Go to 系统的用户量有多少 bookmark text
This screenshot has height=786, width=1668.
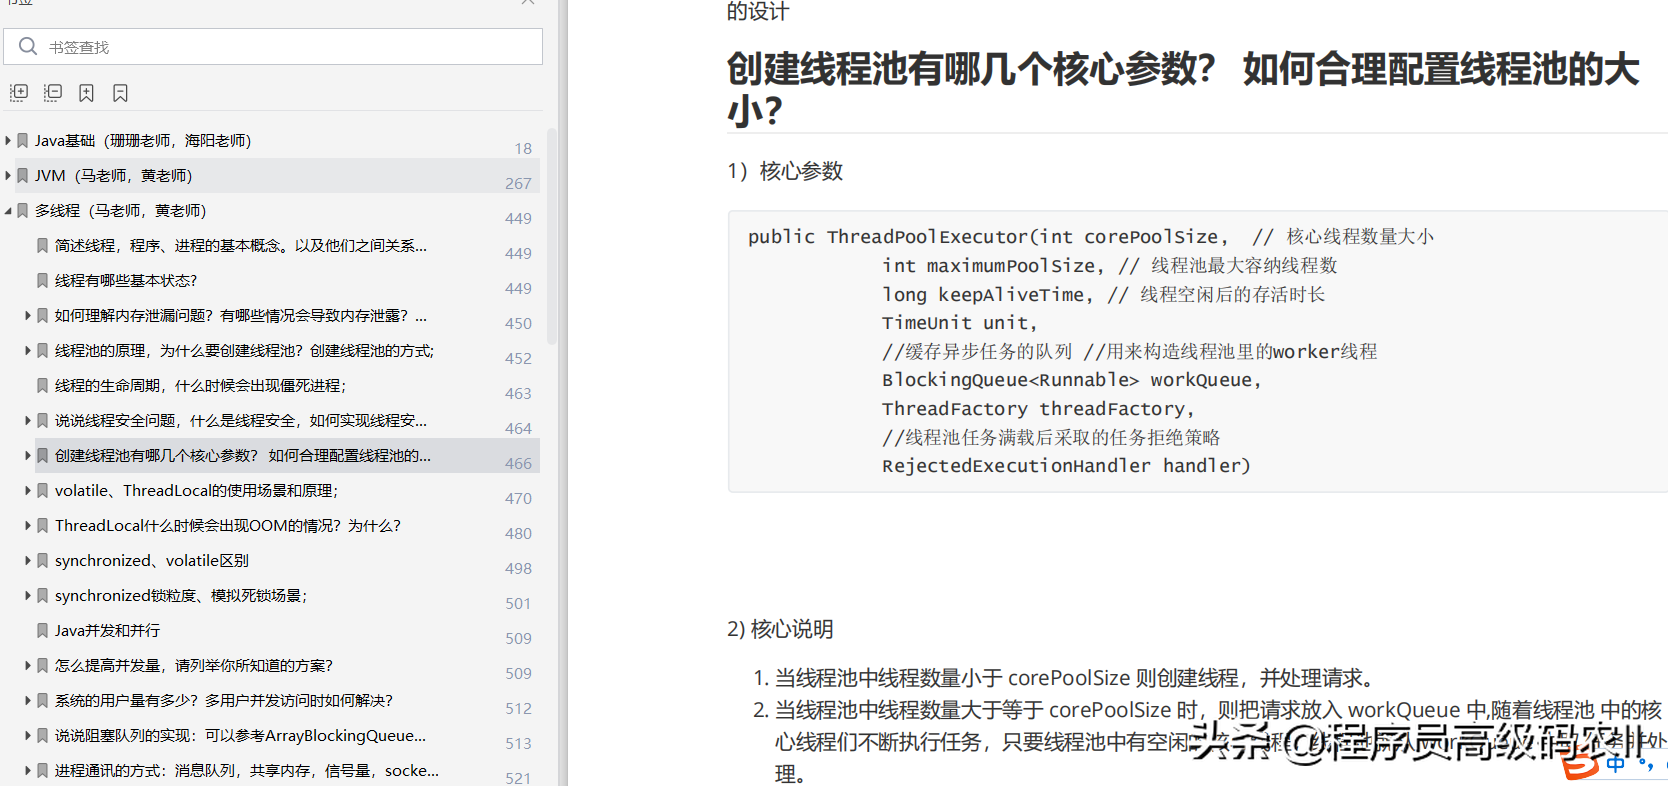coord(224,701)
